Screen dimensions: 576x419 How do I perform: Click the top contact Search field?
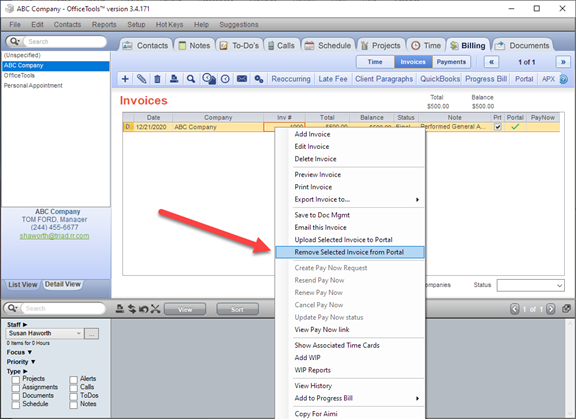tap(64, 41)
